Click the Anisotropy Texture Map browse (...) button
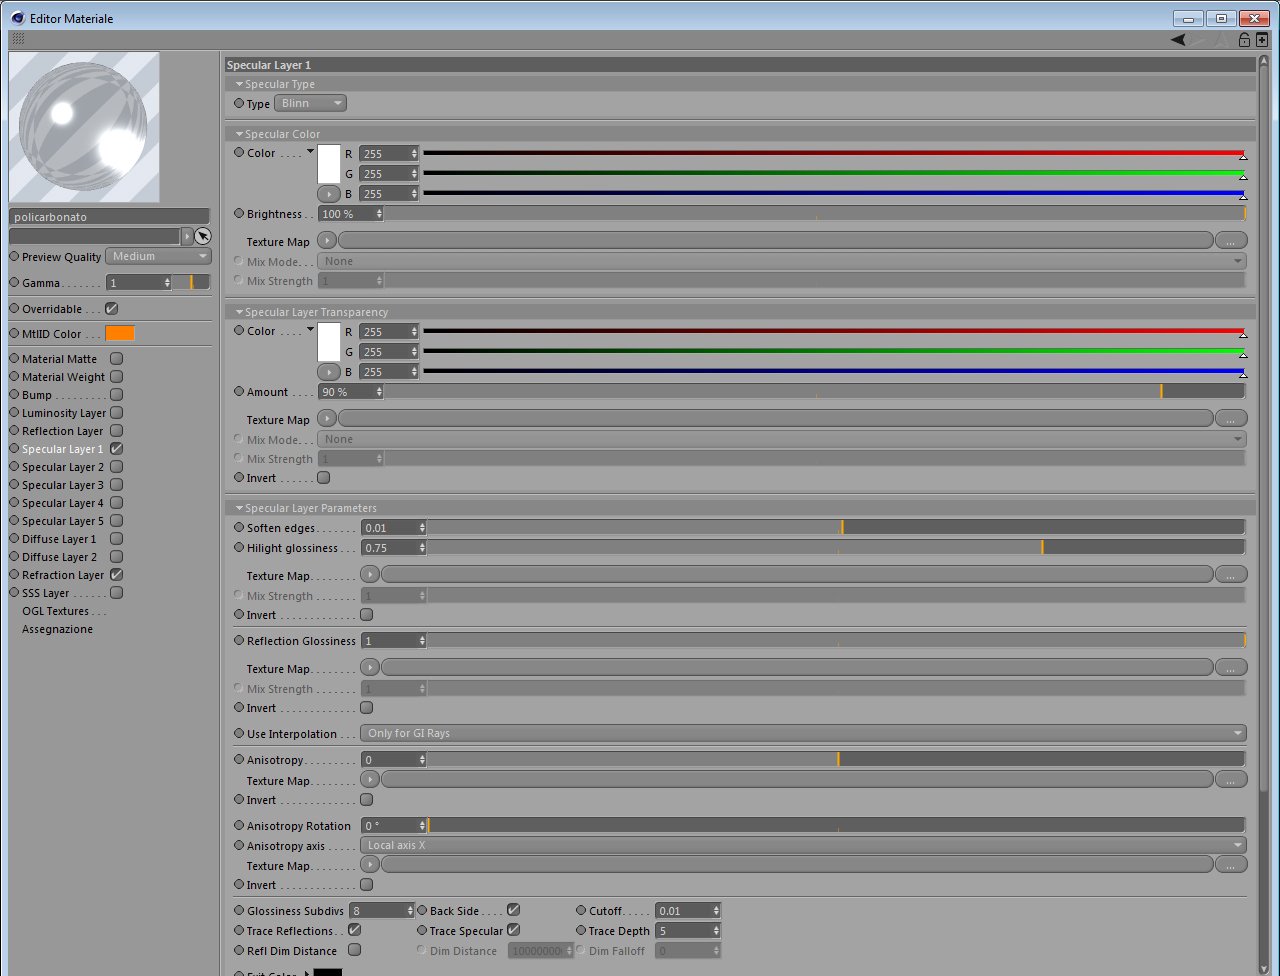Viewport: 1280px width, 976px height. coord(1231,780)
